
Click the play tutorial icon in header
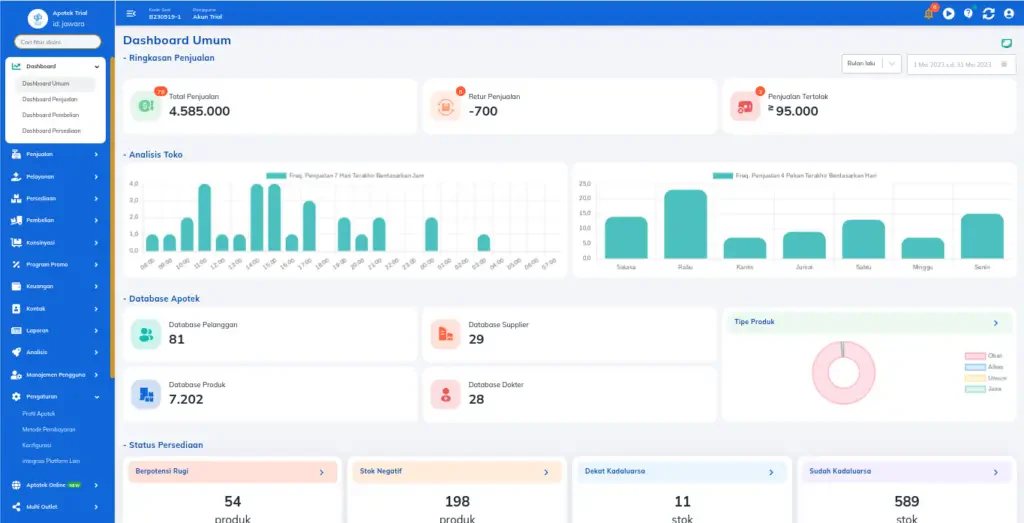[948, 14]
